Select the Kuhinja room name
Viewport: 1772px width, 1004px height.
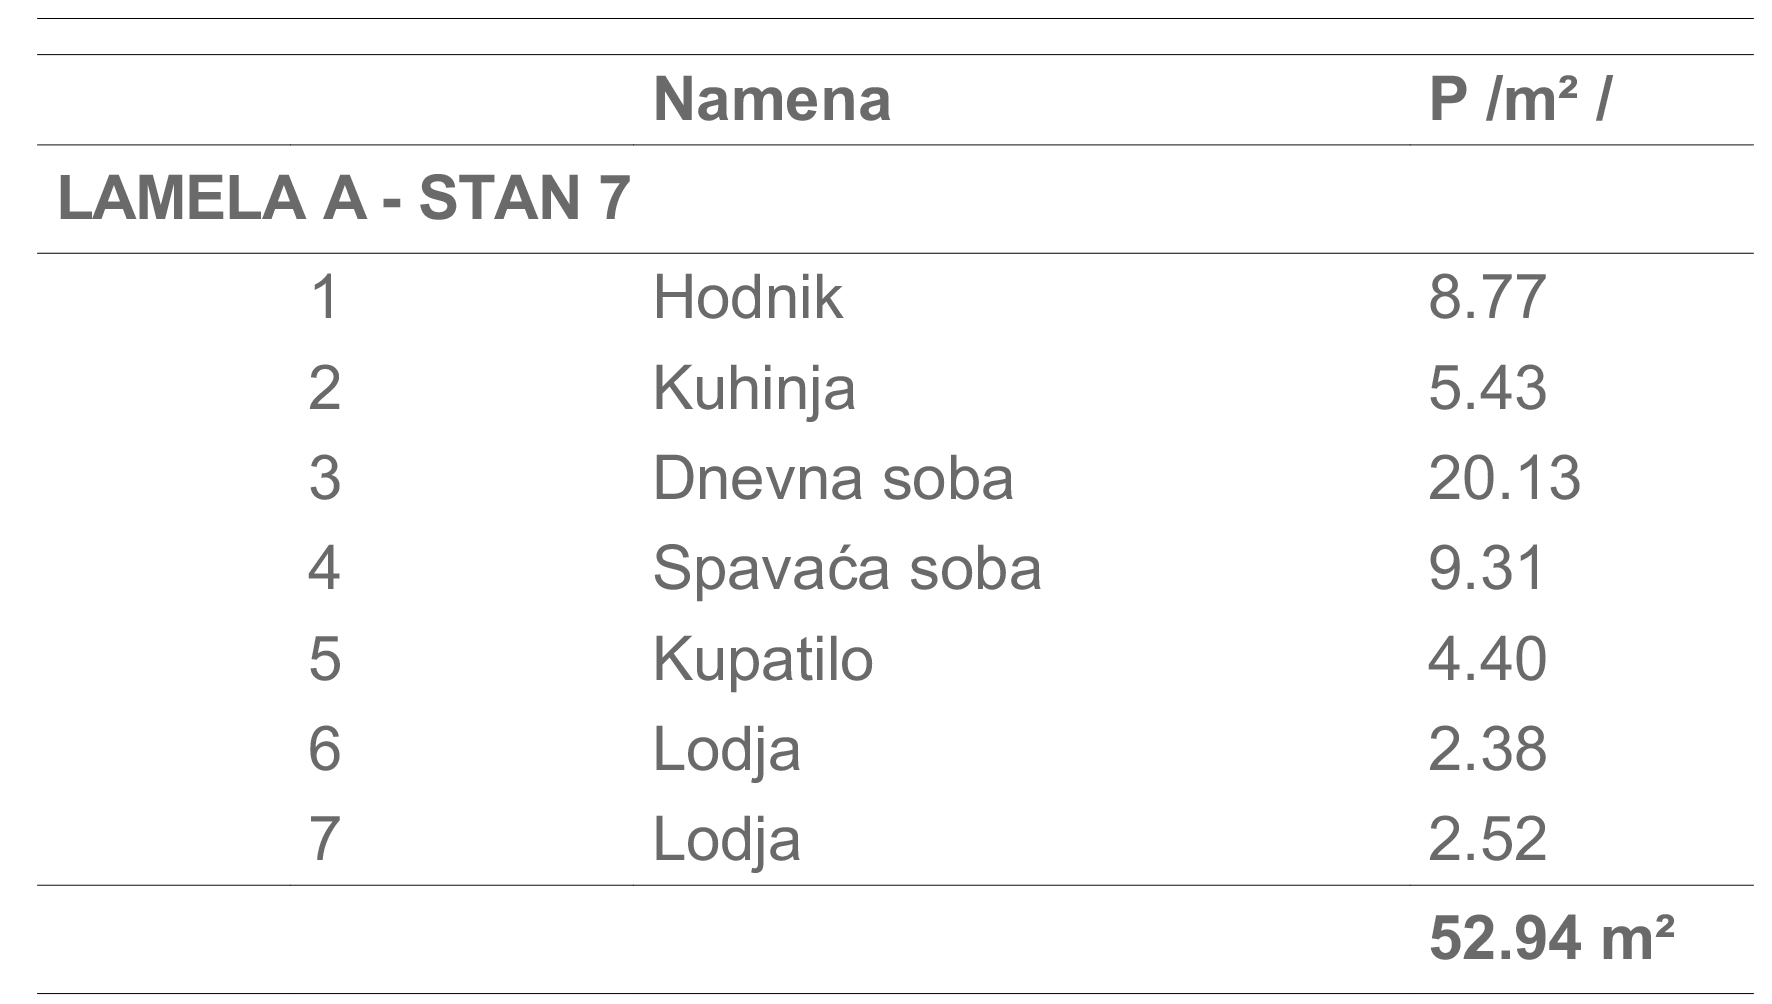[x=754, y=390]
